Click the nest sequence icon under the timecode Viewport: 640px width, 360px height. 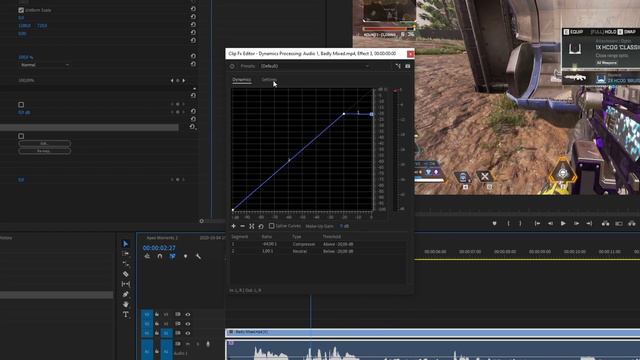point(147,256)
